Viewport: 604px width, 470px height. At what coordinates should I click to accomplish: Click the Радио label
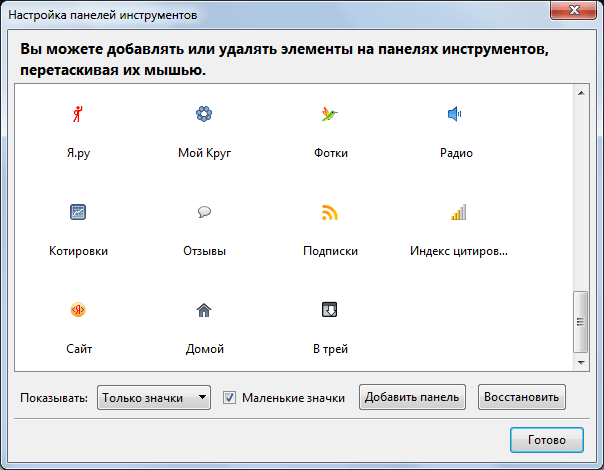(456, 153)
